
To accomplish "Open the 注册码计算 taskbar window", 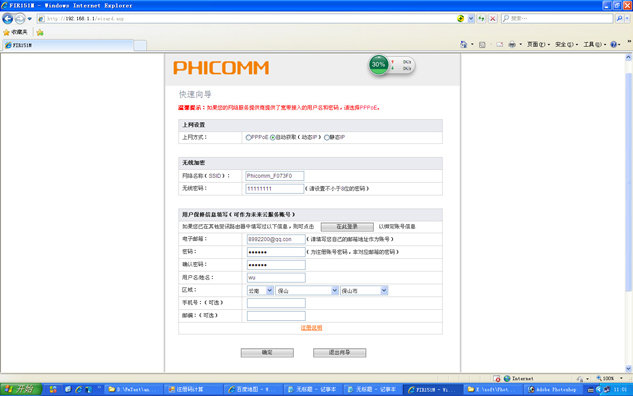I will pyautogui.click(x=193, y=389).
